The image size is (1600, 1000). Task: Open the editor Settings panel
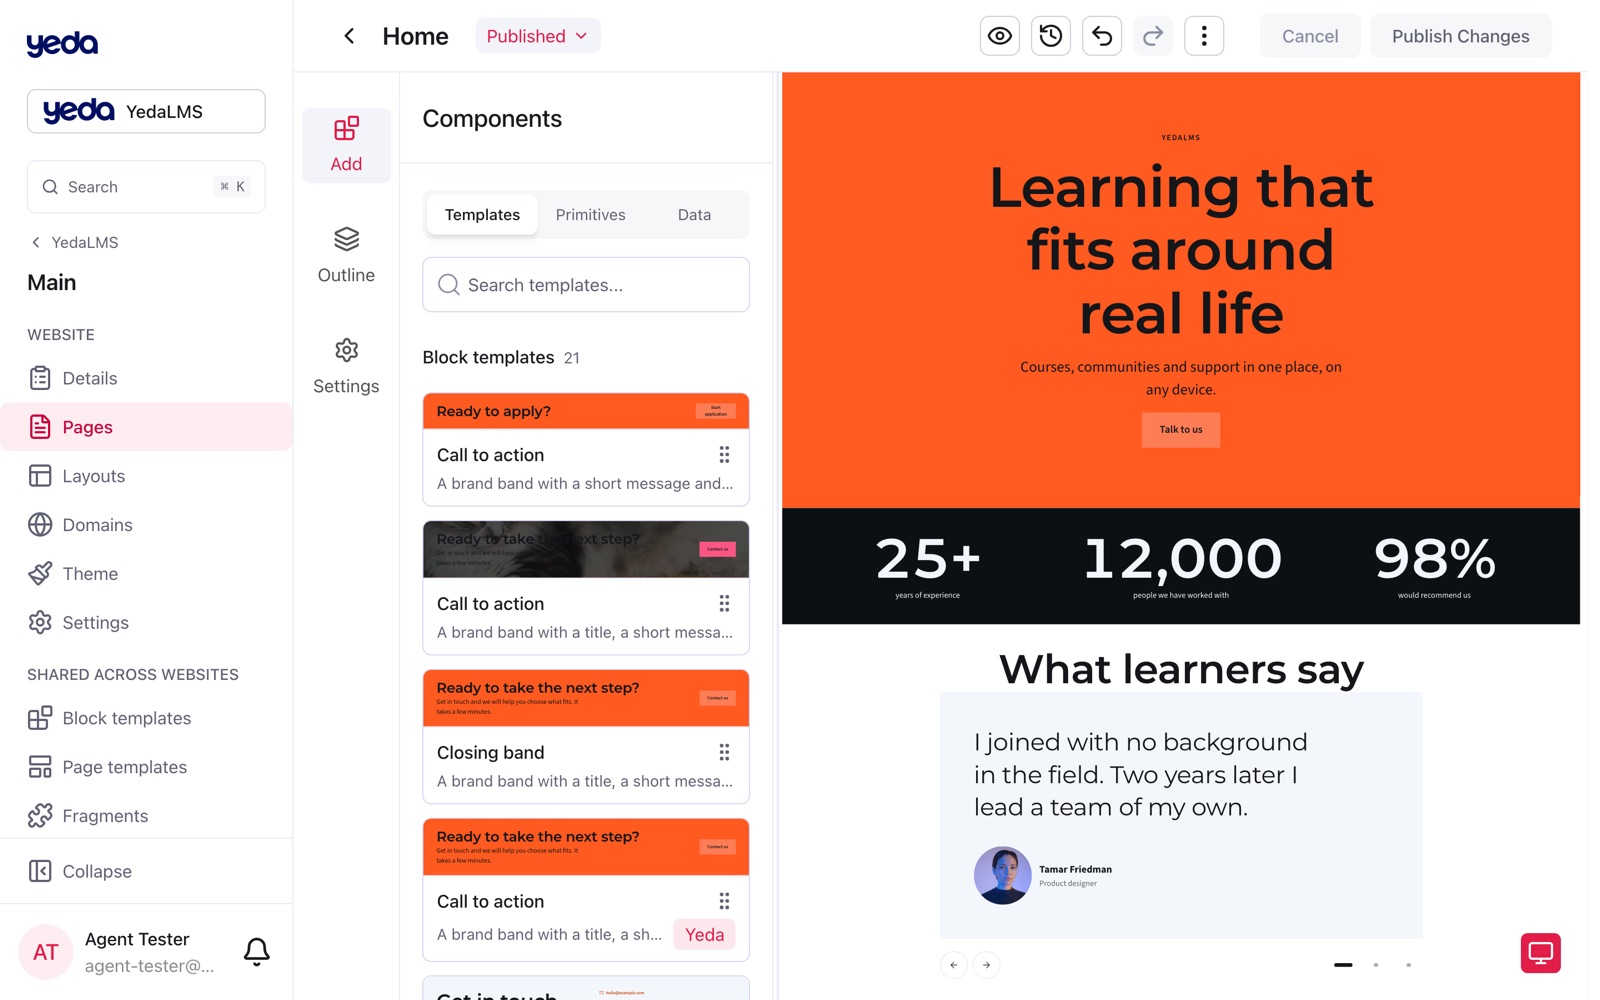pyautogui.click(x=346, y=367)
